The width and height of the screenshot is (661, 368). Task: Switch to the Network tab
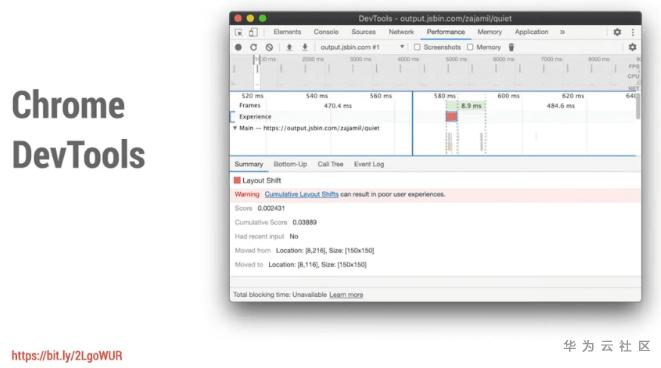(x=401, y=32)
